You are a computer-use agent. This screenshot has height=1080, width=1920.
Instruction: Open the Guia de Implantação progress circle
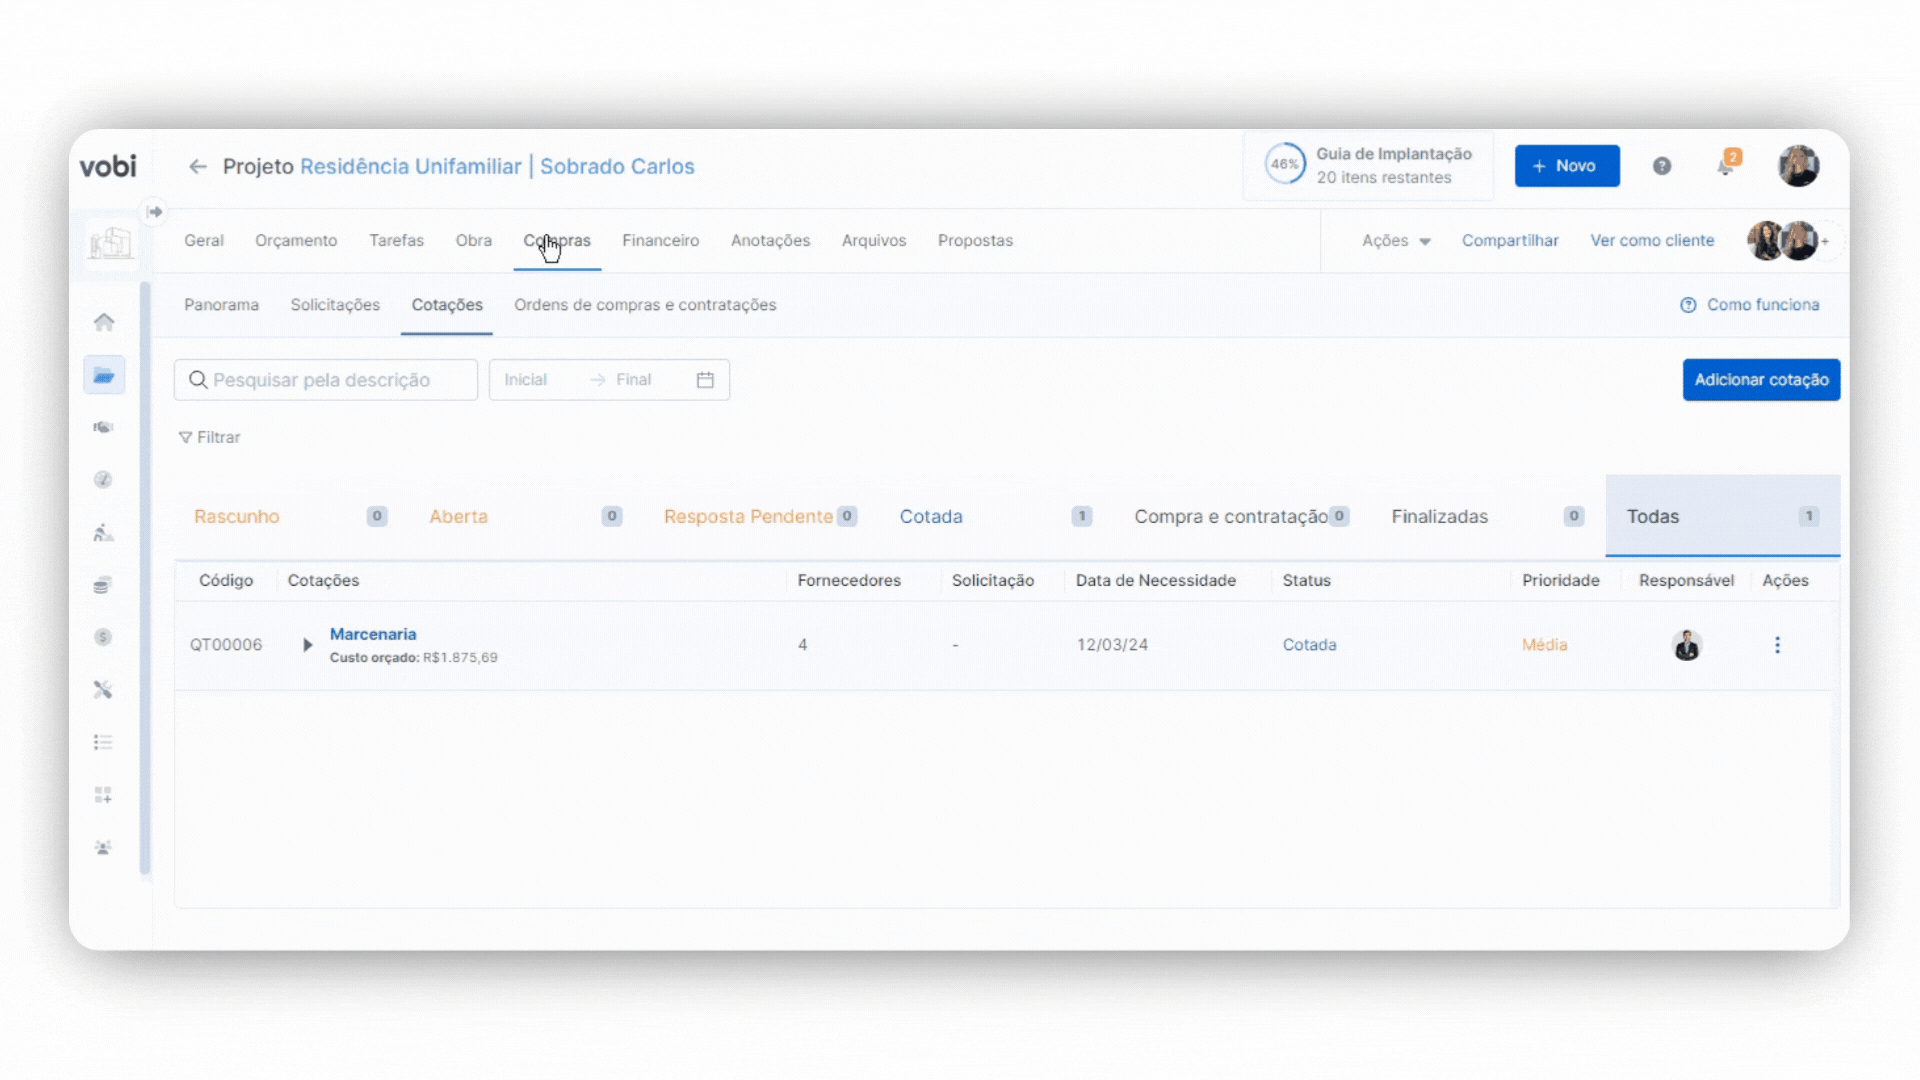click(1285, 164)
